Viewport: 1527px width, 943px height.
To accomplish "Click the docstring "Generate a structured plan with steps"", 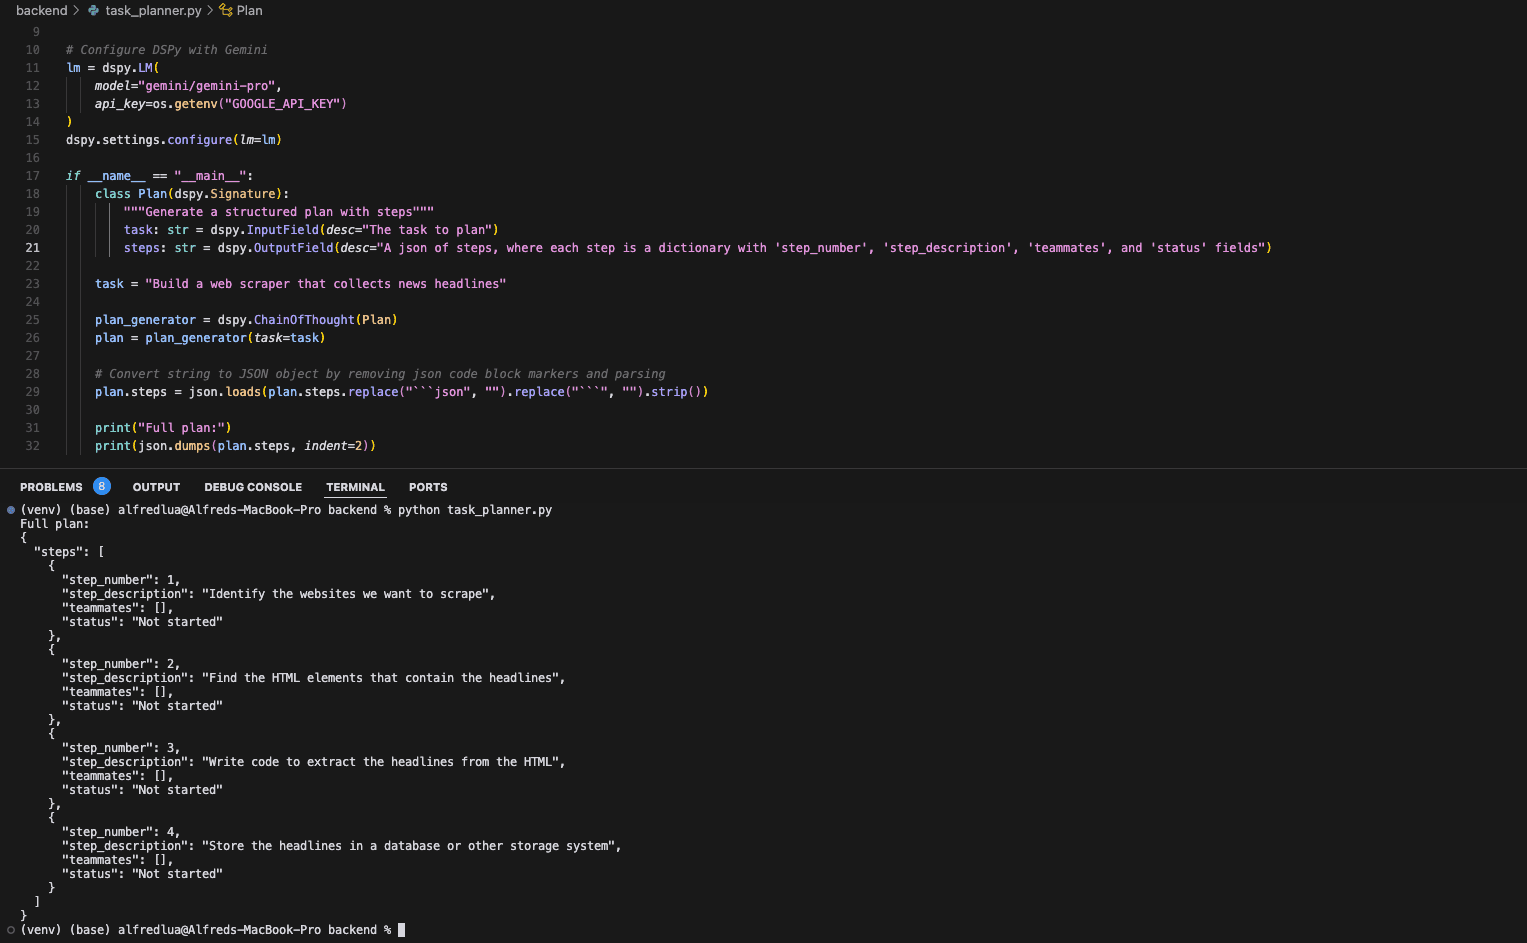I will (279, 212).
